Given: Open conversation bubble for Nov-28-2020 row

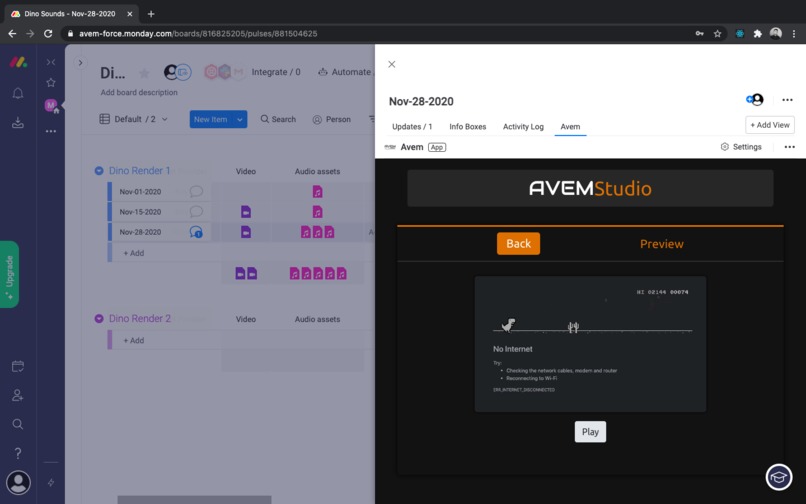Looking at the screenshot, I should click(196, 232).
